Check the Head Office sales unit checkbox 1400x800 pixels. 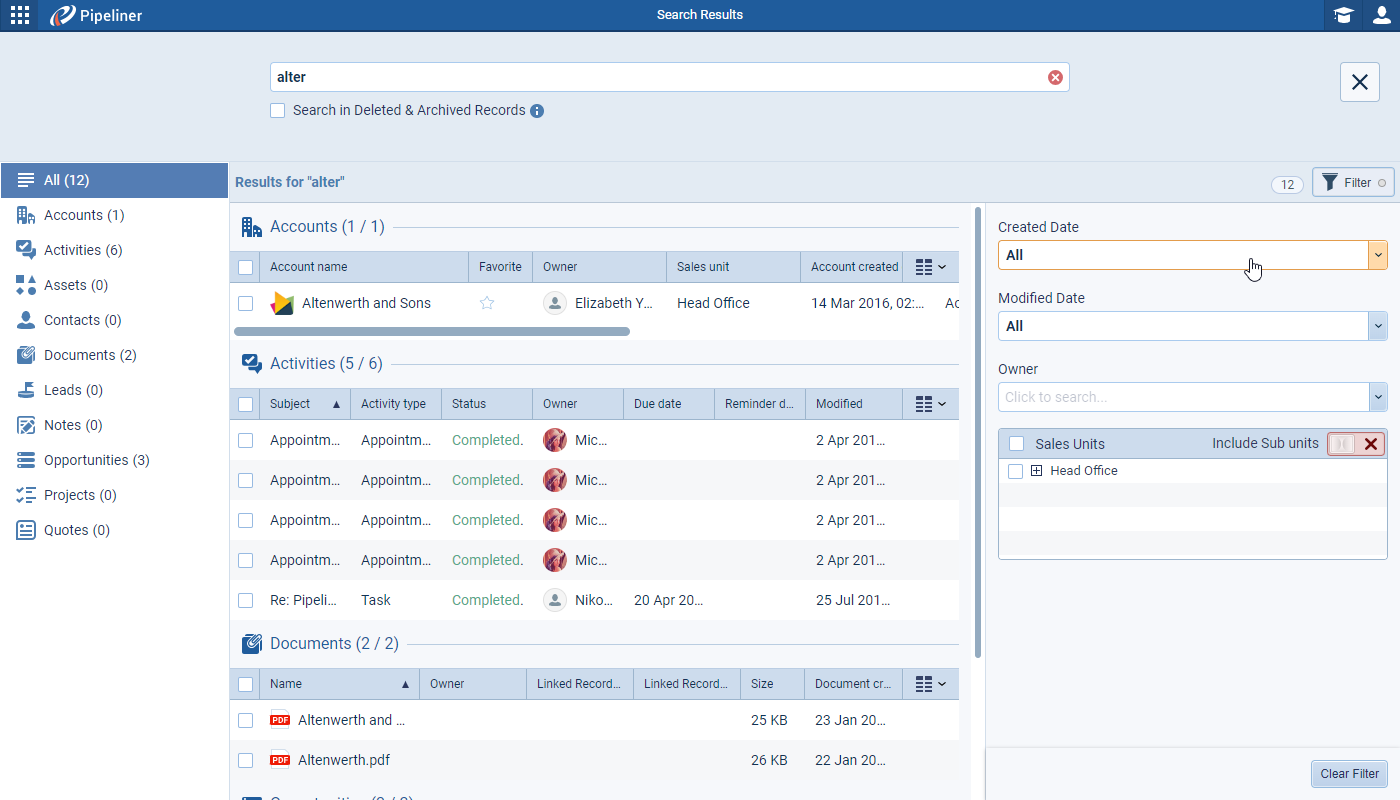click(x=1016, y=471)
